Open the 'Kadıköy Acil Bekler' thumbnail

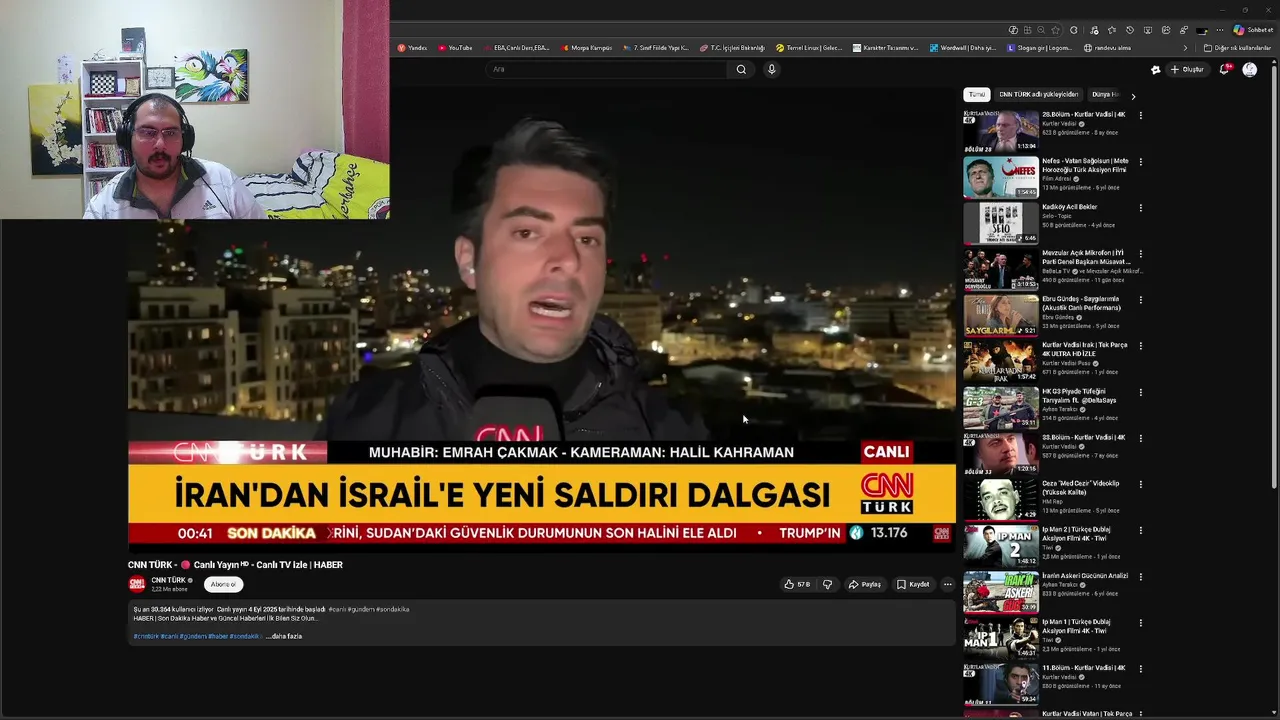pos(1001,223)
